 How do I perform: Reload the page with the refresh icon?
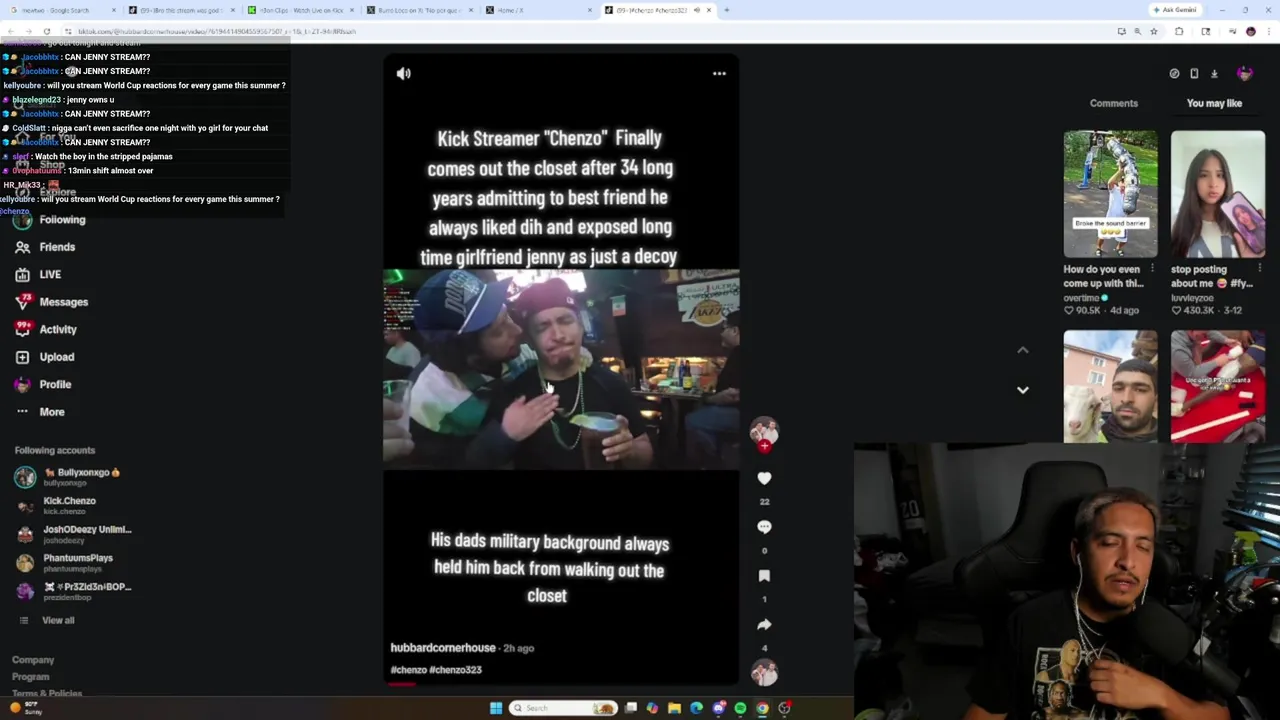pyautogui.click(x=46, y=31)
